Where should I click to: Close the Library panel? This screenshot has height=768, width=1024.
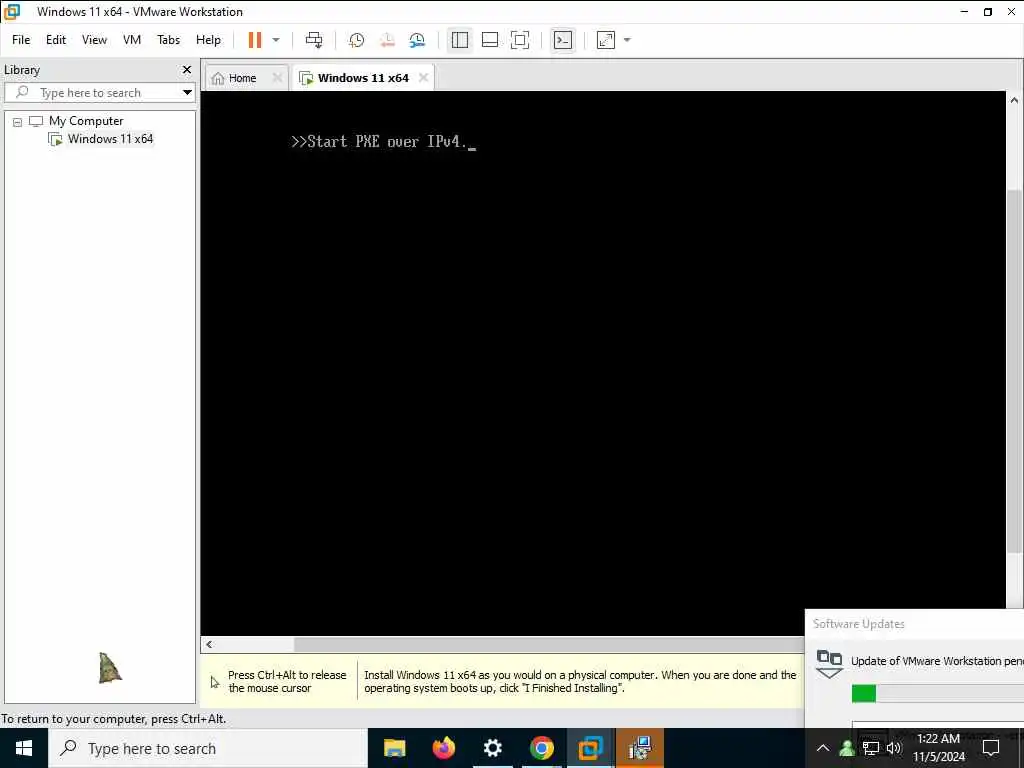tap(187, 69)
